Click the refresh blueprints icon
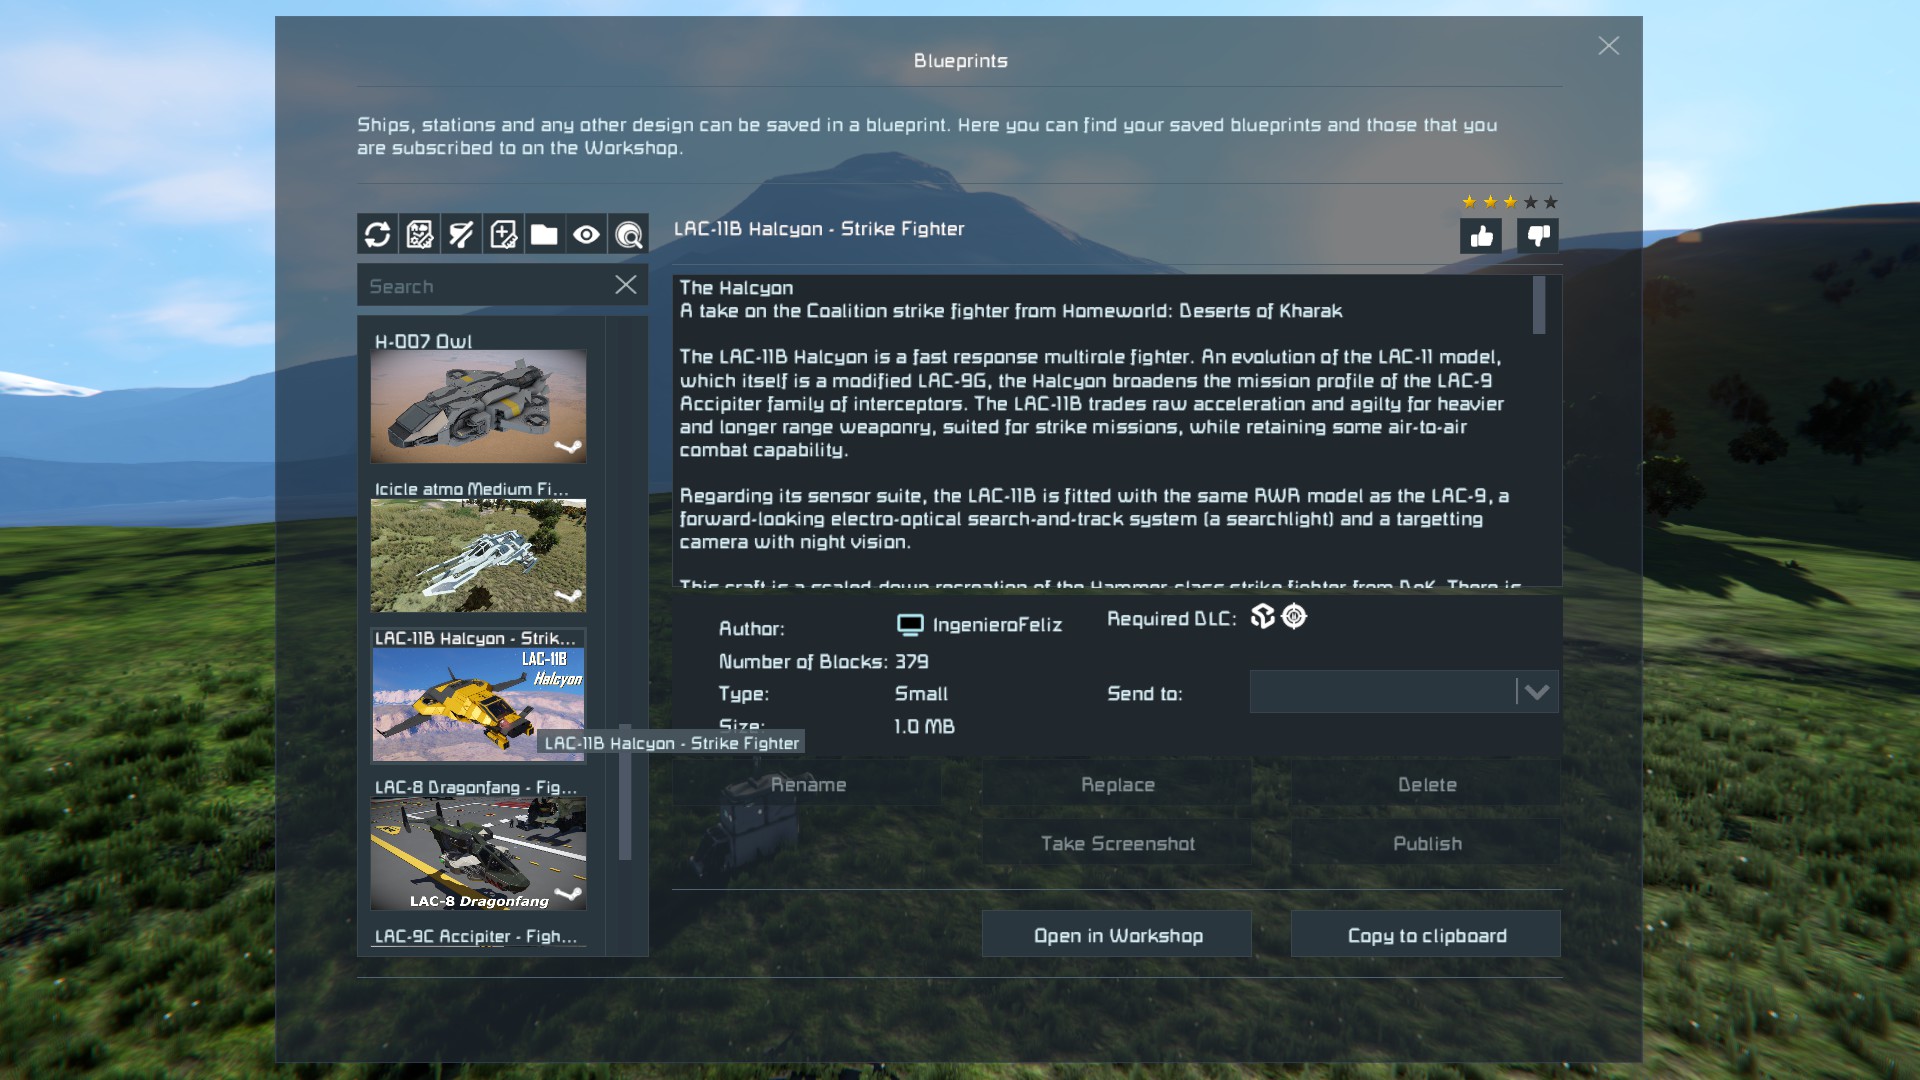This screenshot has width=1920, height=1080. (x=377, y=234)
